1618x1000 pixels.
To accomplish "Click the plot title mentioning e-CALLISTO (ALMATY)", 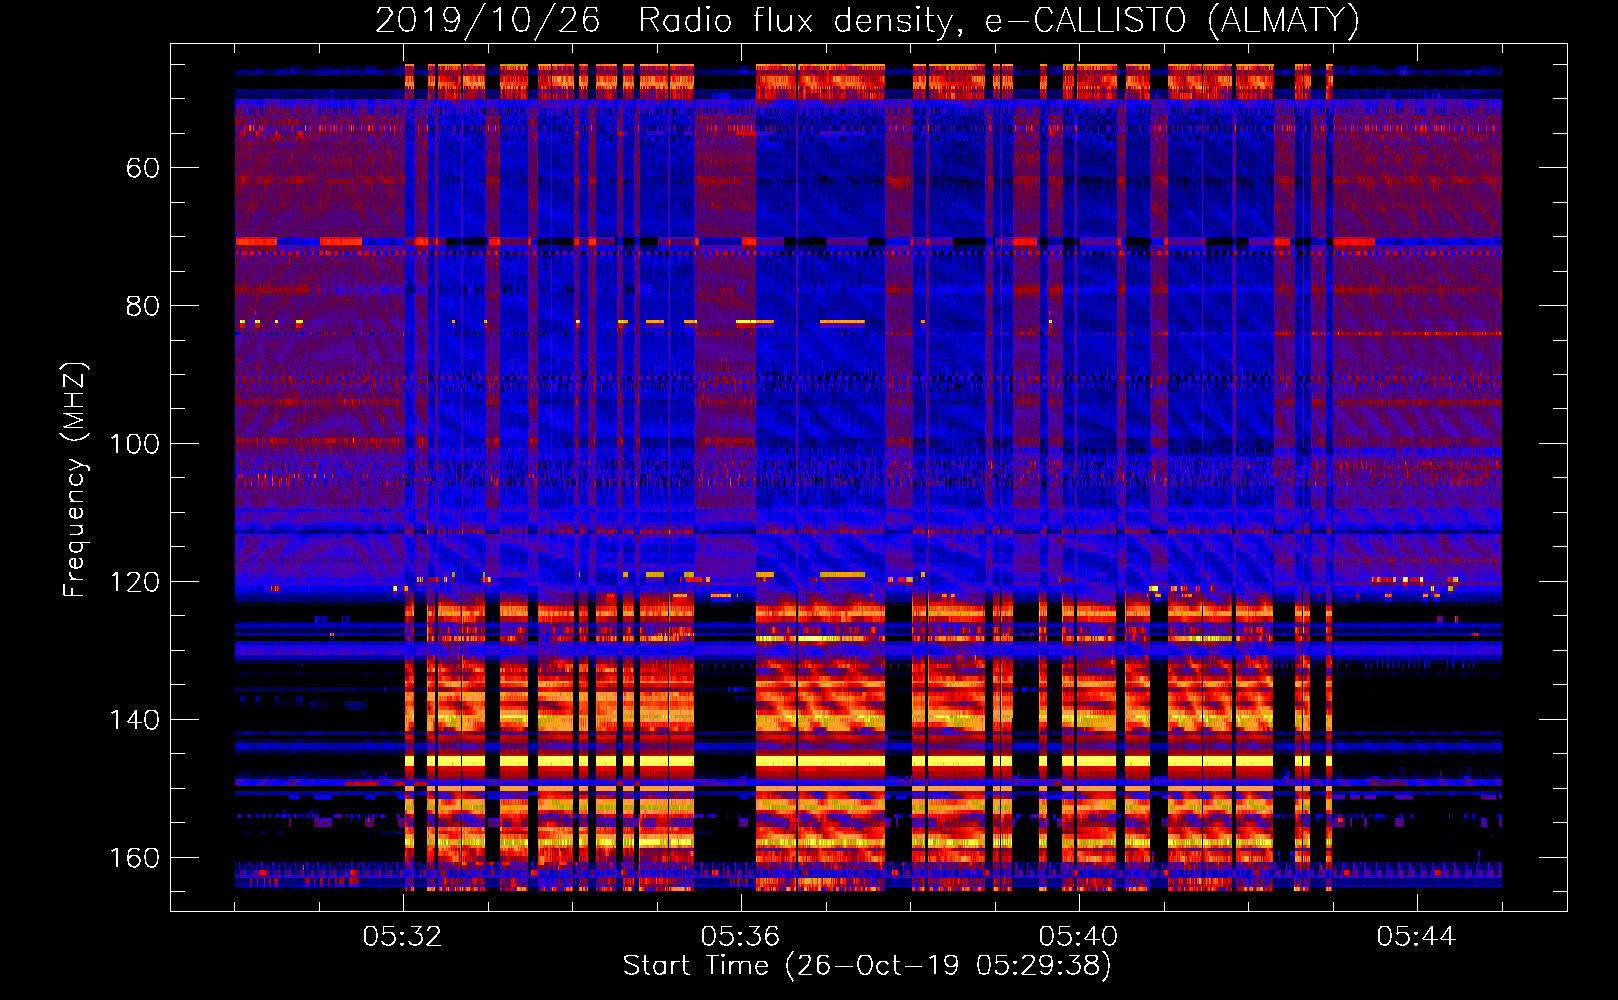I will pyautogui.click(x=867, y=20).
